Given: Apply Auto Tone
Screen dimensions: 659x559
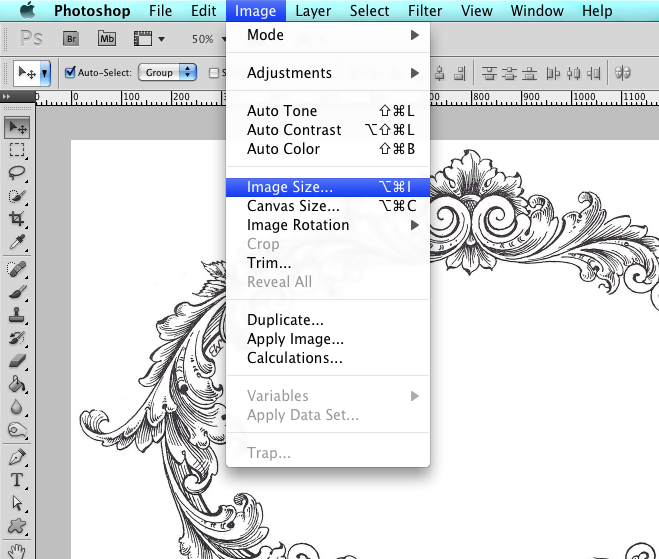Looking at the screenshot, I should click(x=328, y=111).
